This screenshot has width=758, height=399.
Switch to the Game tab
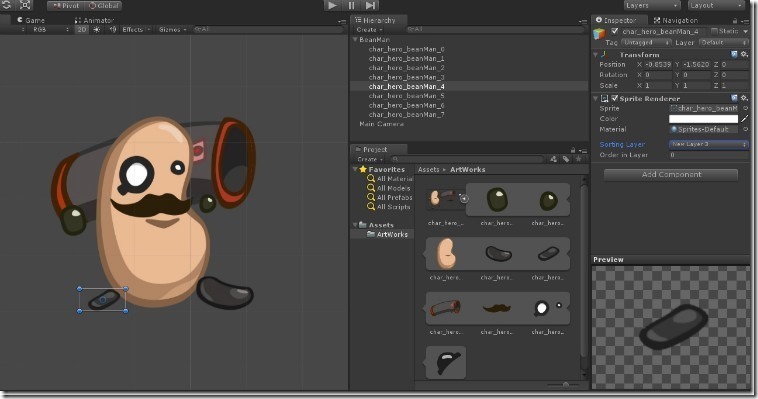tap(31, 20)
